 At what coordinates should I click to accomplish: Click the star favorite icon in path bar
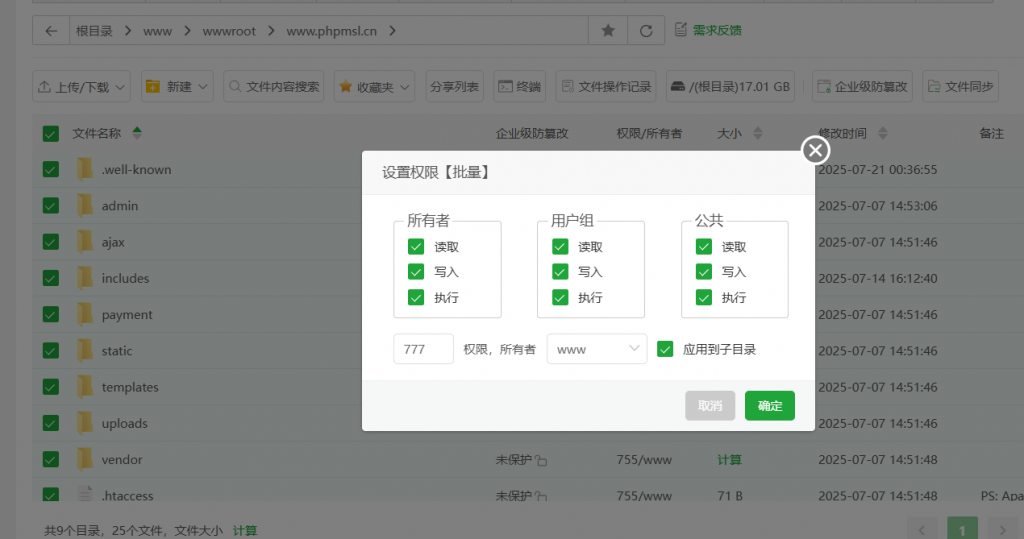tap(608, 31)
